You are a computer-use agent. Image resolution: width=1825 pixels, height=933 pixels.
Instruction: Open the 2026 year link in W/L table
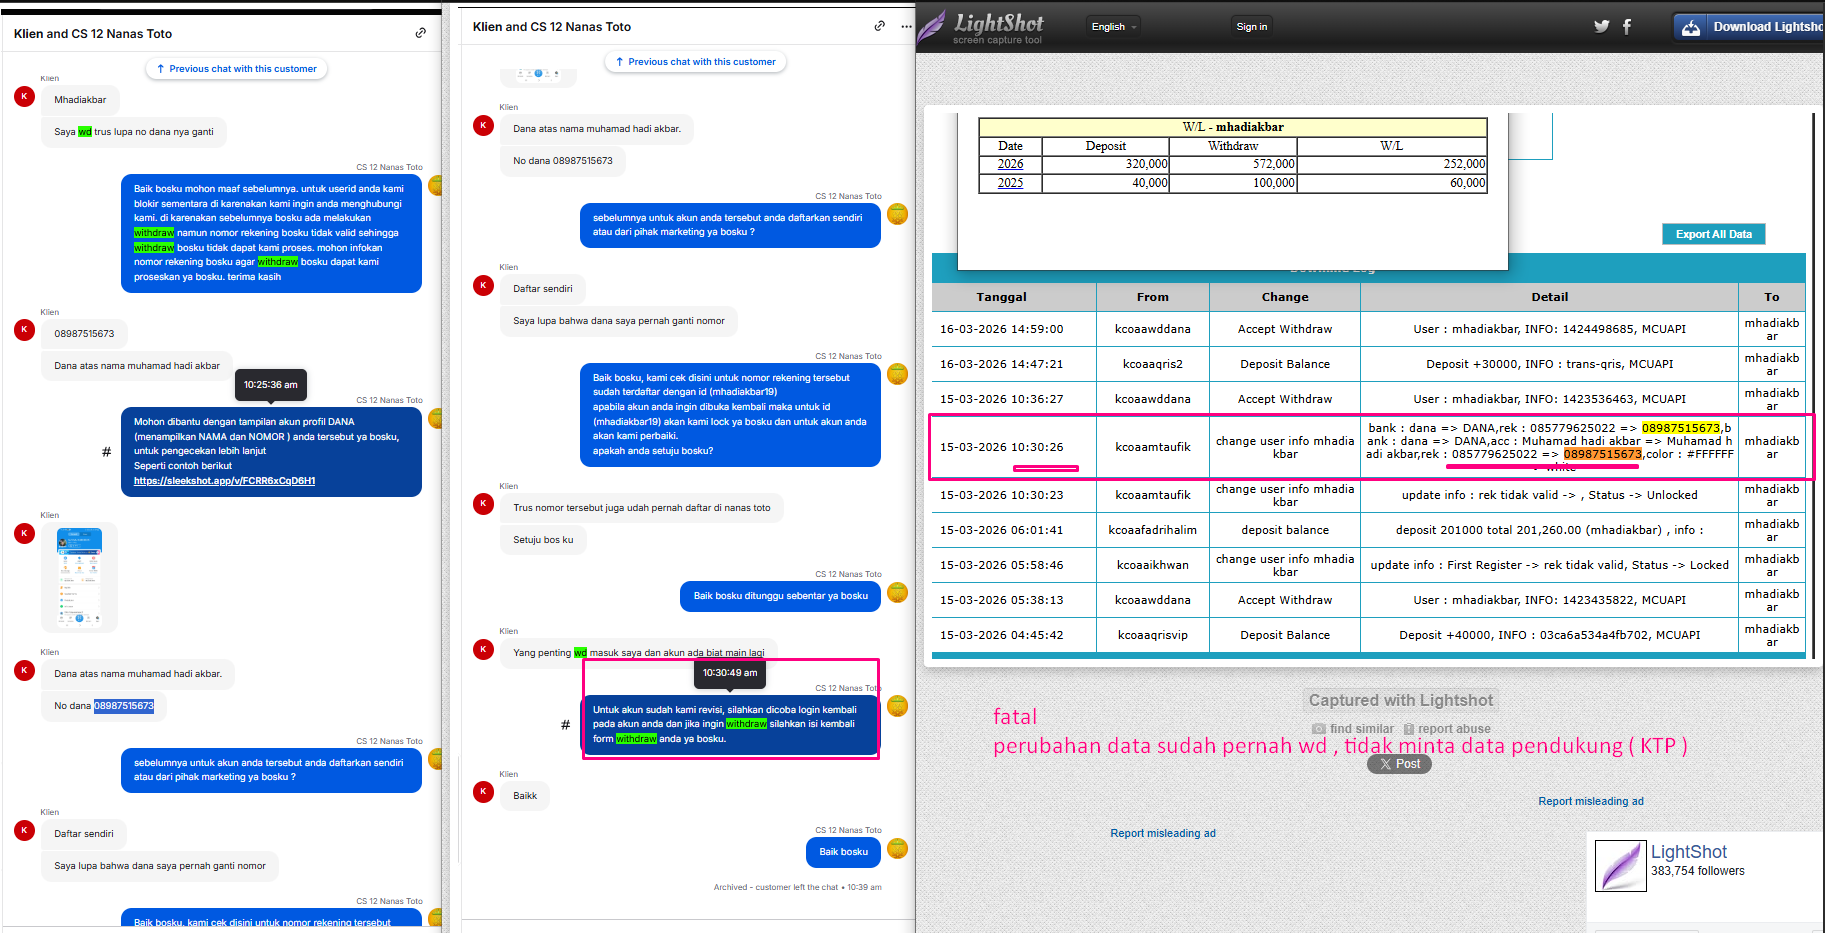(x=1010, y=164)
